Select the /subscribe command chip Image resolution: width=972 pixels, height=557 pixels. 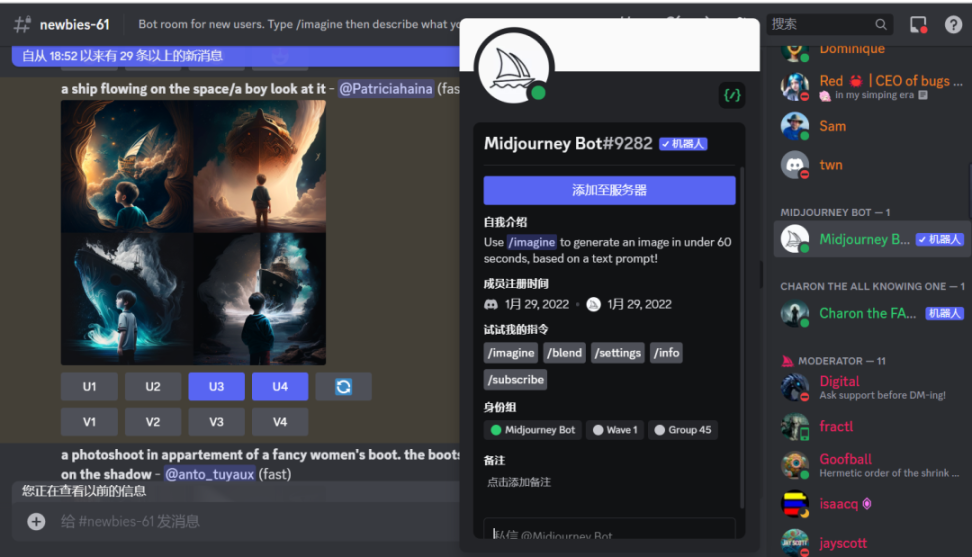point(516,380)
